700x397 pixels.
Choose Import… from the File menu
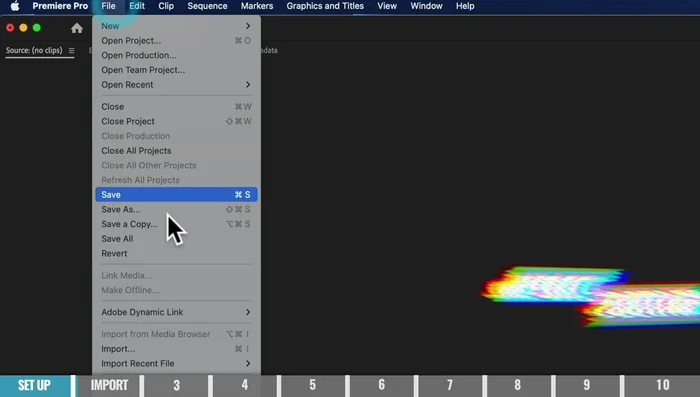coord(176,349)
